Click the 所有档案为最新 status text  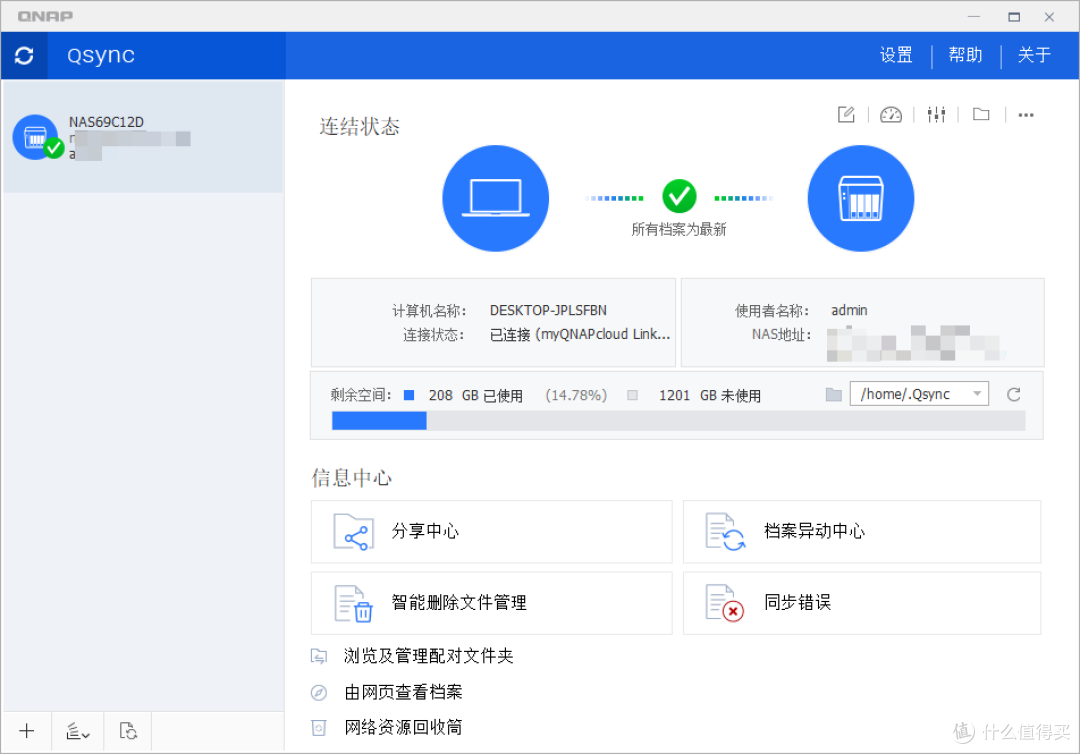(679, 229)
